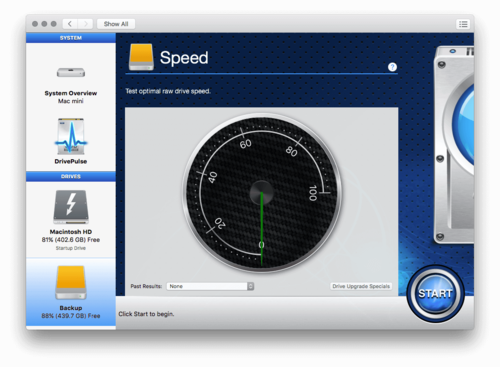The image size is (500, 367).
Task: Open Drive Upgrade Specials
Action: [361, 286]
